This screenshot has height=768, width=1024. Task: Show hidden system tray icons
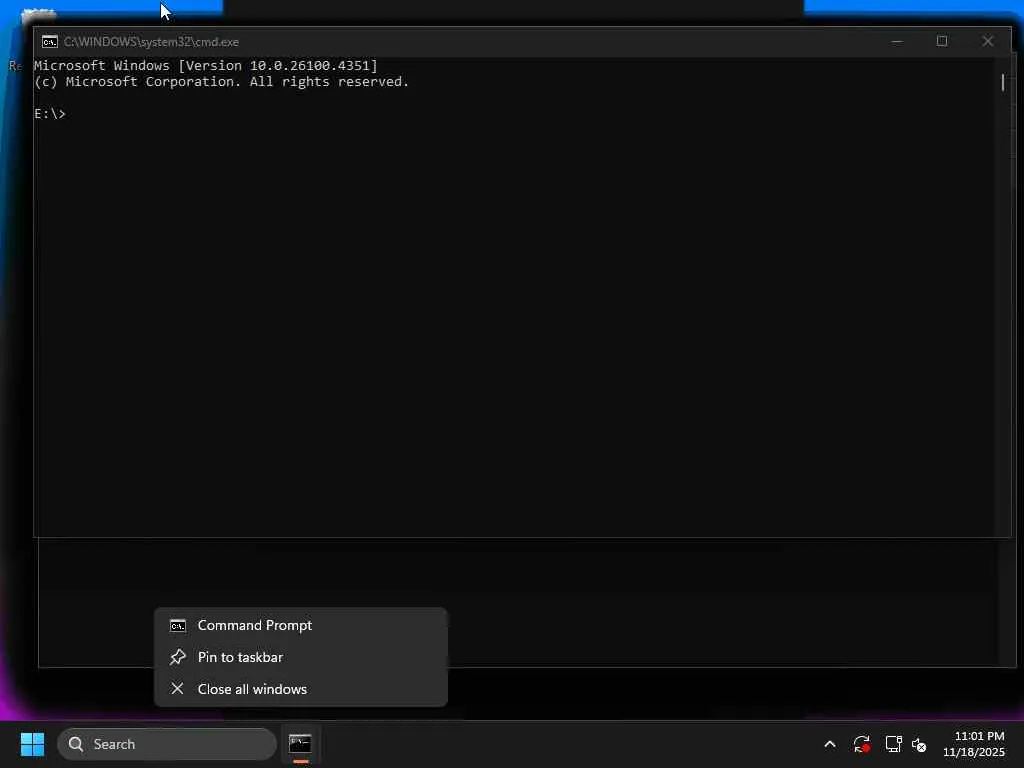click(x=829, y=744)
